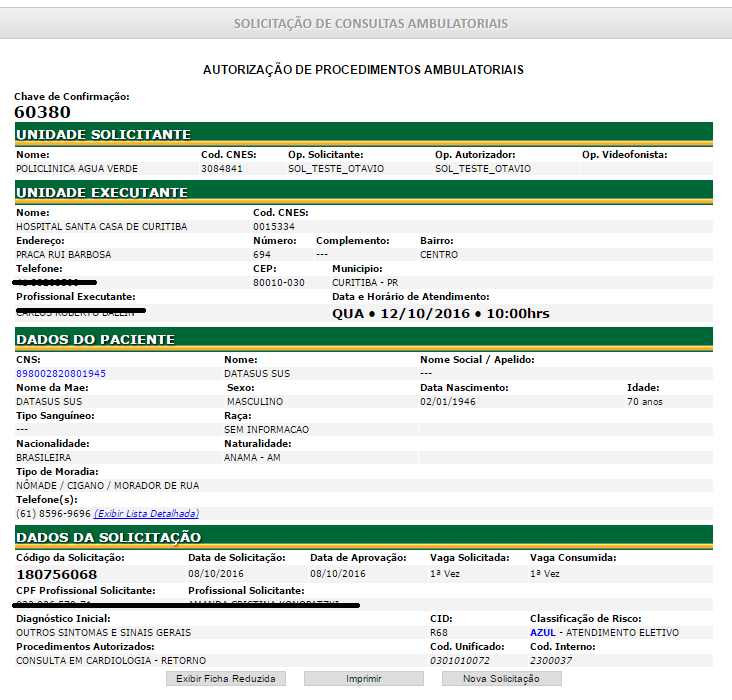This screenshot has height=700, width=732.
Task: Open the patient CNS number link
Action: click(x=61, y=373)
